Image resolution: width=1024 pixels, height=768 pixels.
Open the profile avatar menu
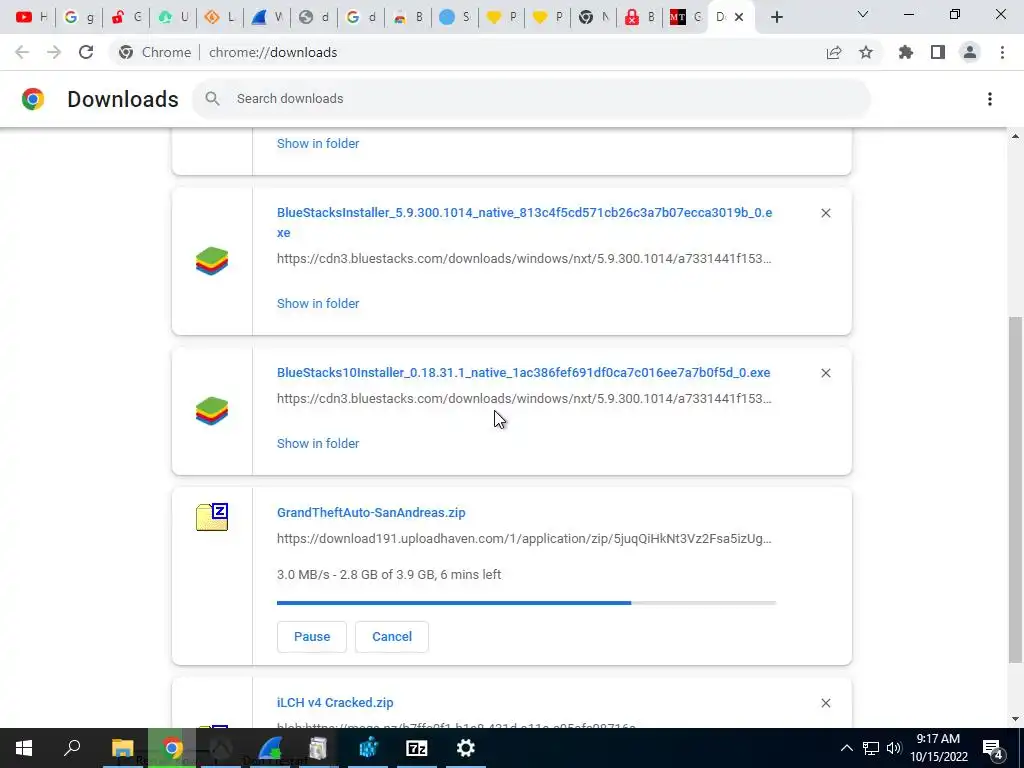coord(970,52)
